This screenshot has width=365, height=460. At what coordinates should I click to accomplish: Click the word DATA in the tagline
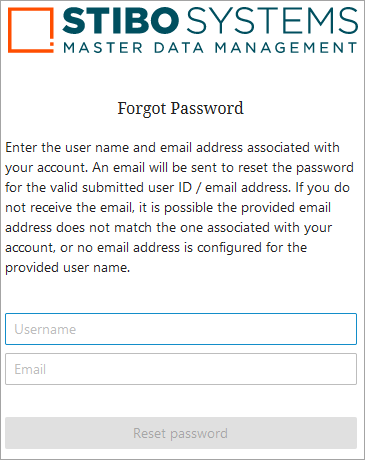tap(179, 48)
